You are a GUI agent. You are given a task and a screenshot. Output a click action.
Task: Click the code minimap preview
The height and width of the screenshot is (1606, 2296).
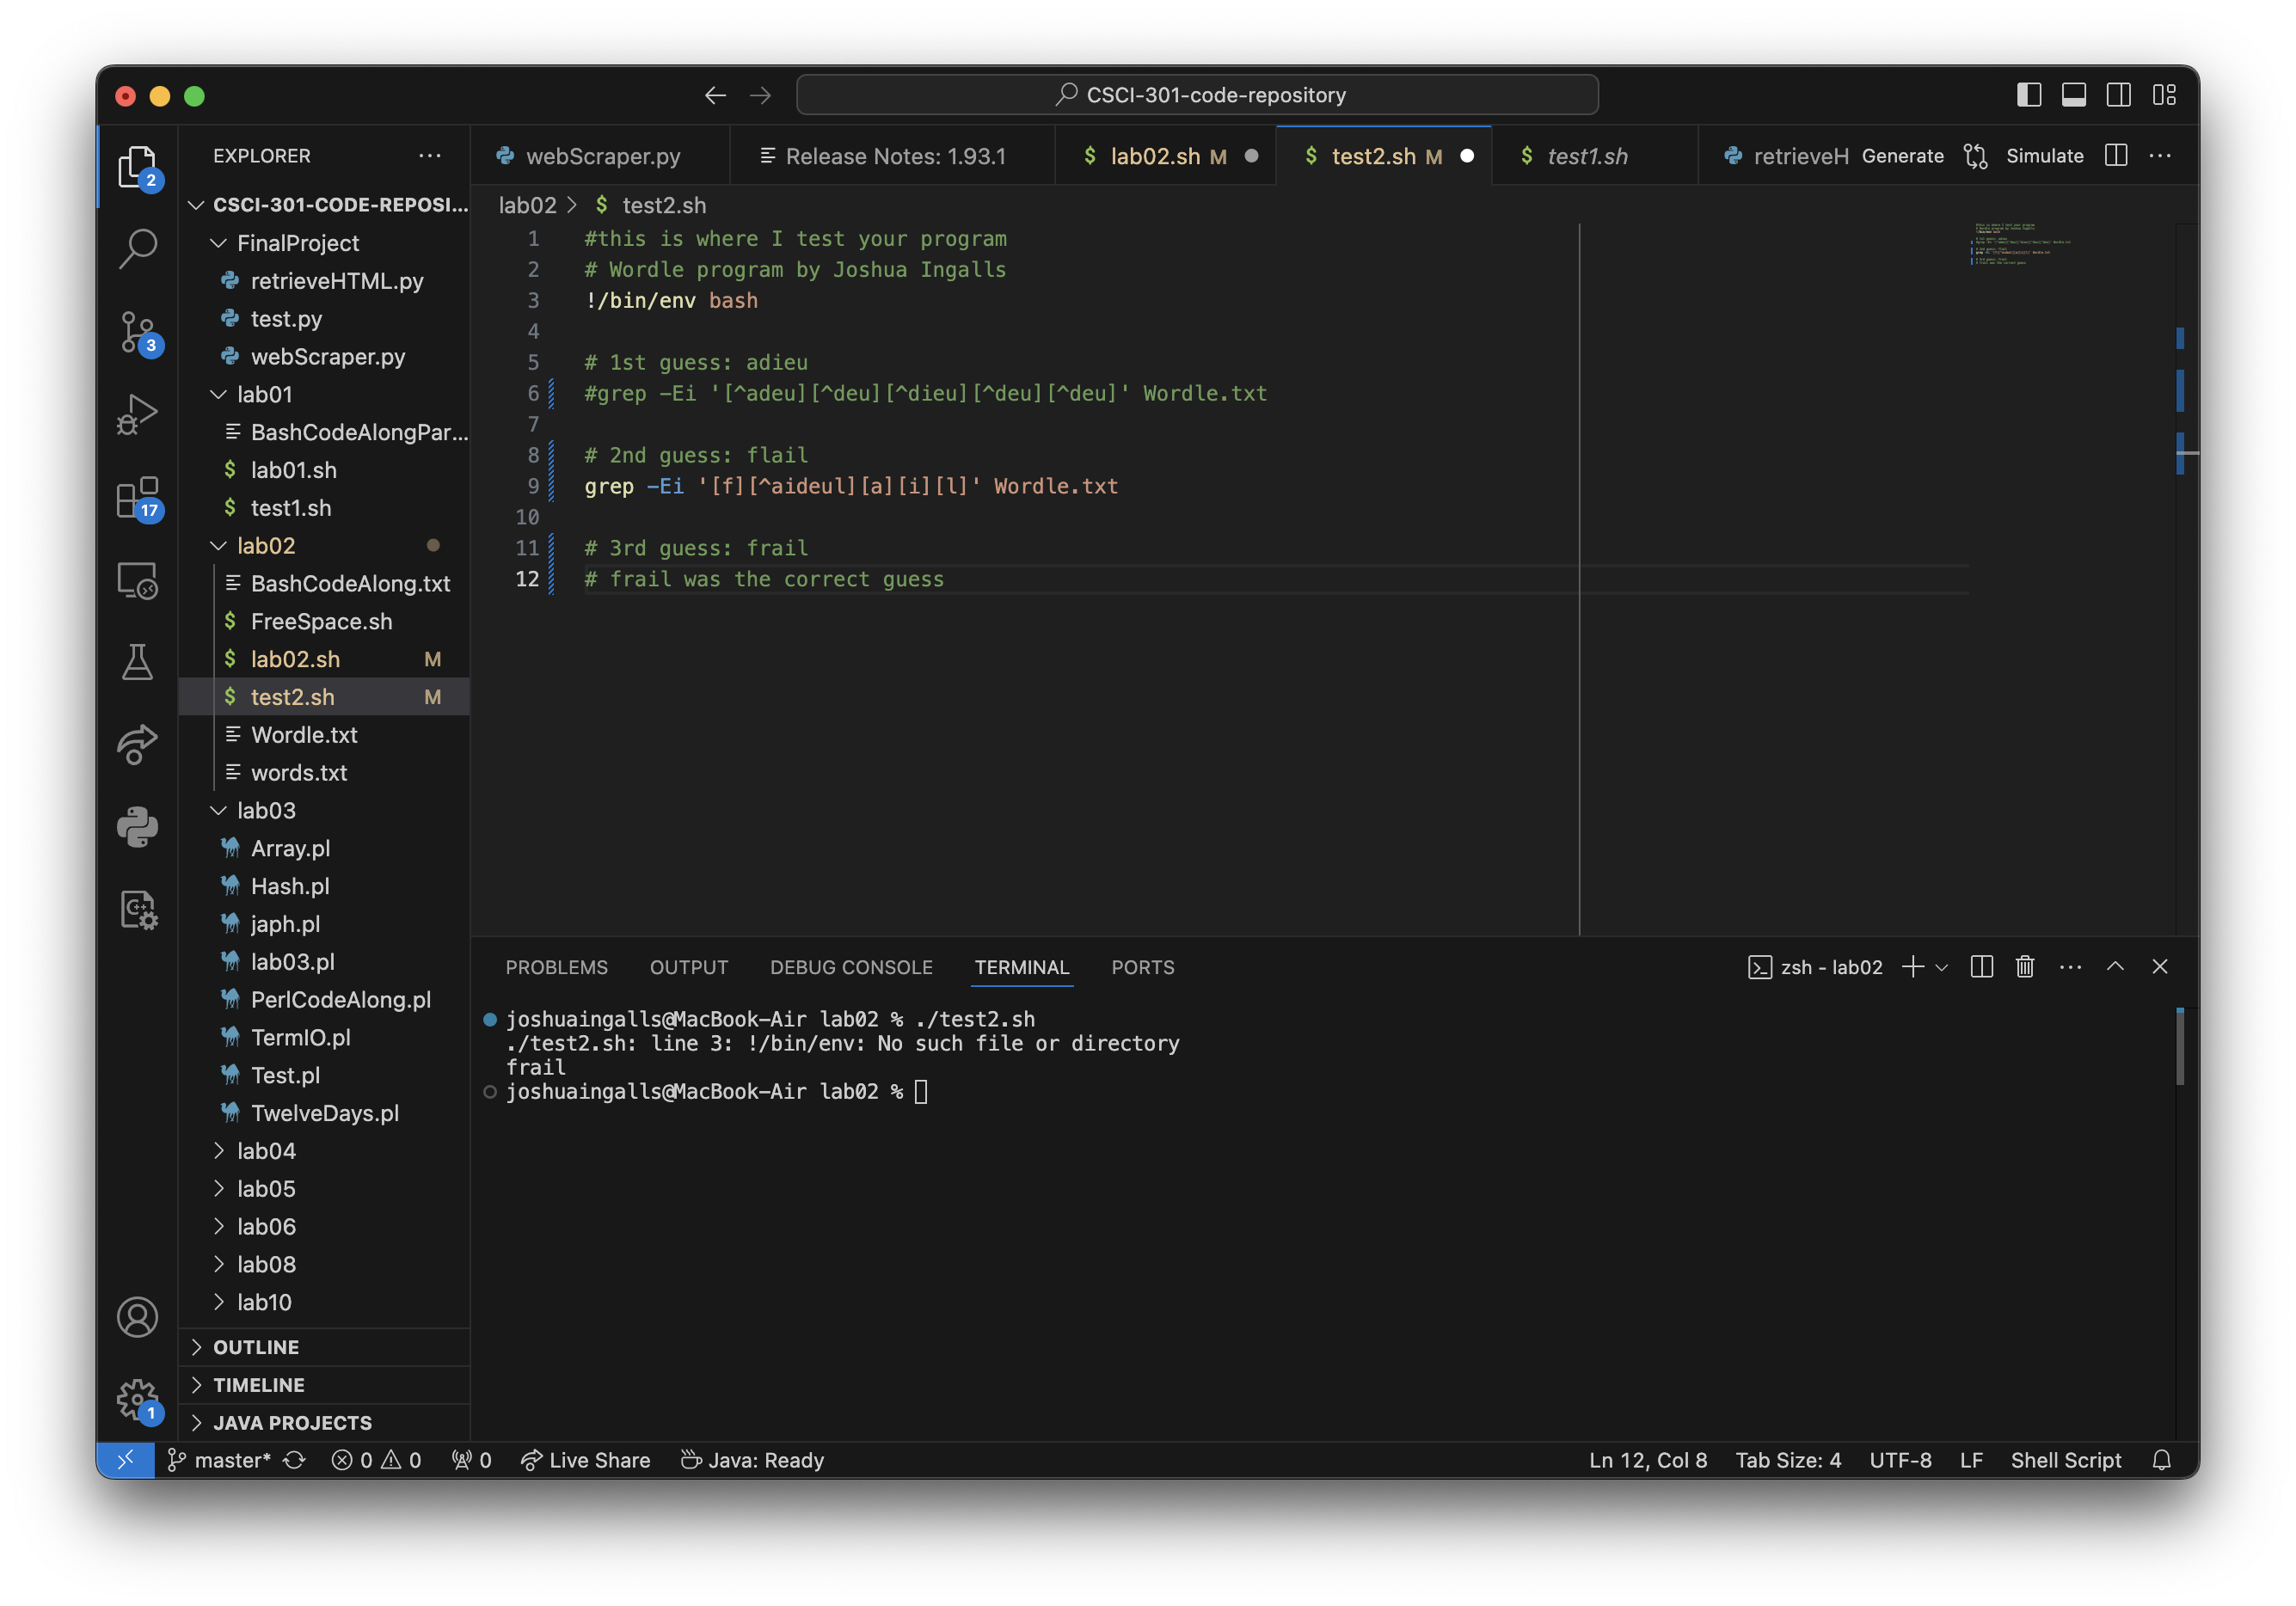2020,243
